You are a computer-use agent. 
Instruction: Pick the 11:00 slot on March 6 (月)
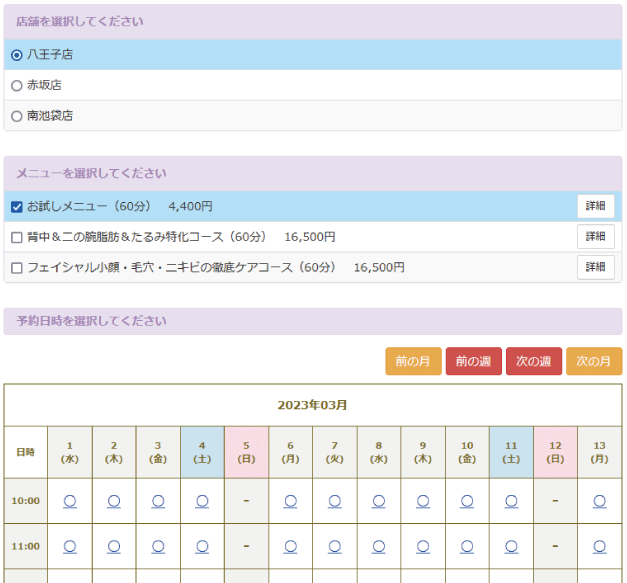pos(290,546)
